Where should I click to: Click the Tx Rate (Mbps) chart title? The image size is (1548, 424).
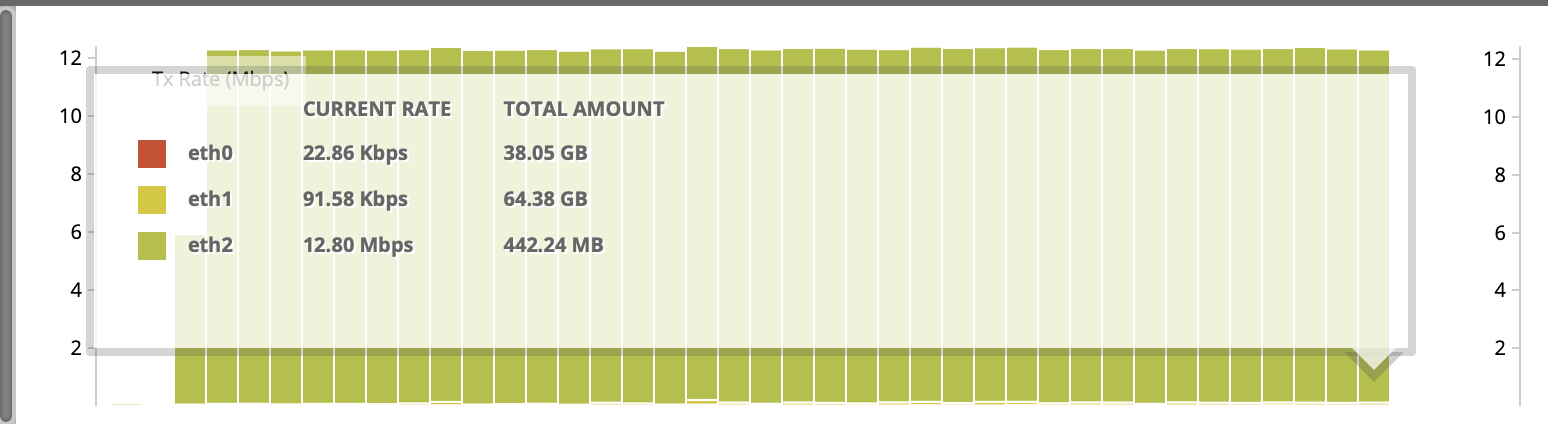220,80
